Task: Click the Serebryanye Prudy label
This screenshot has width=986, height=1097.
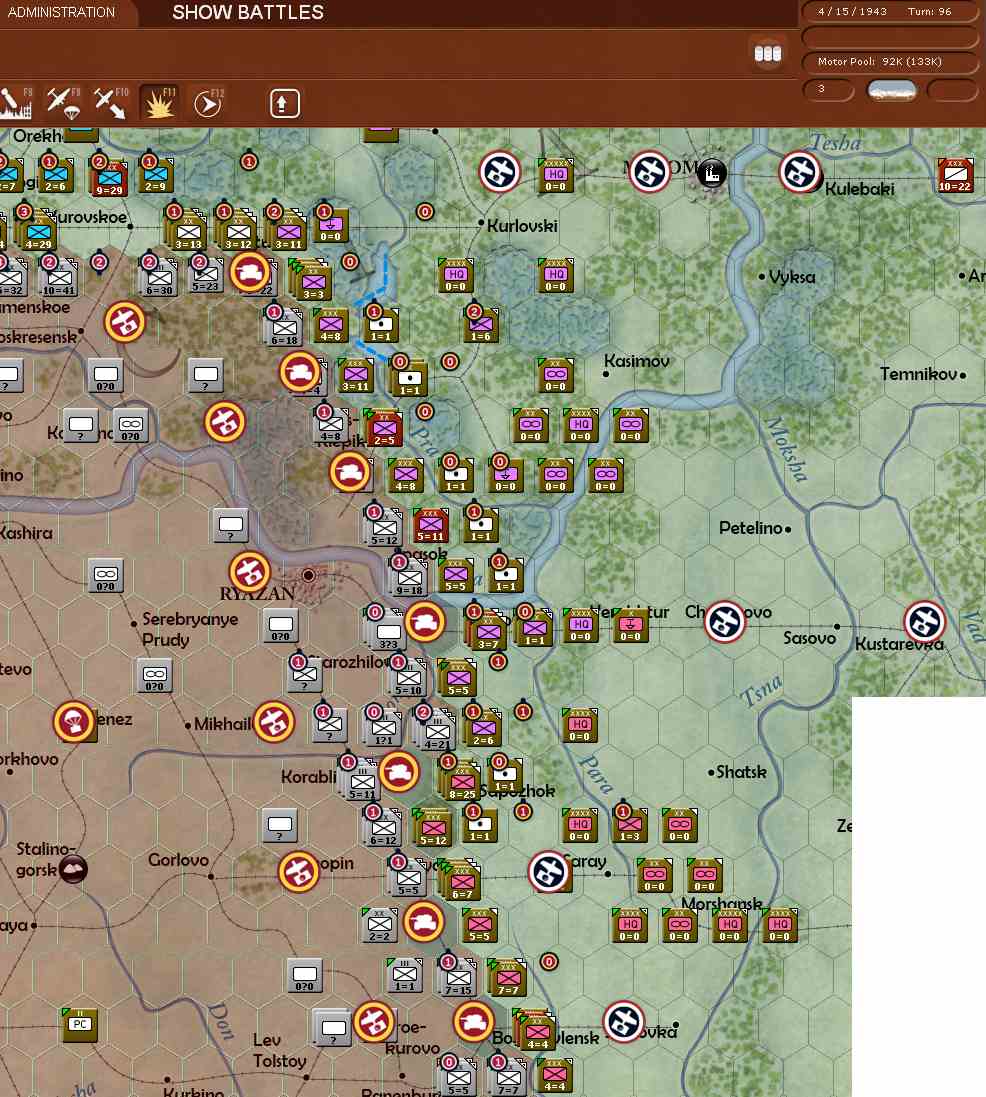Action: [190, 629]
